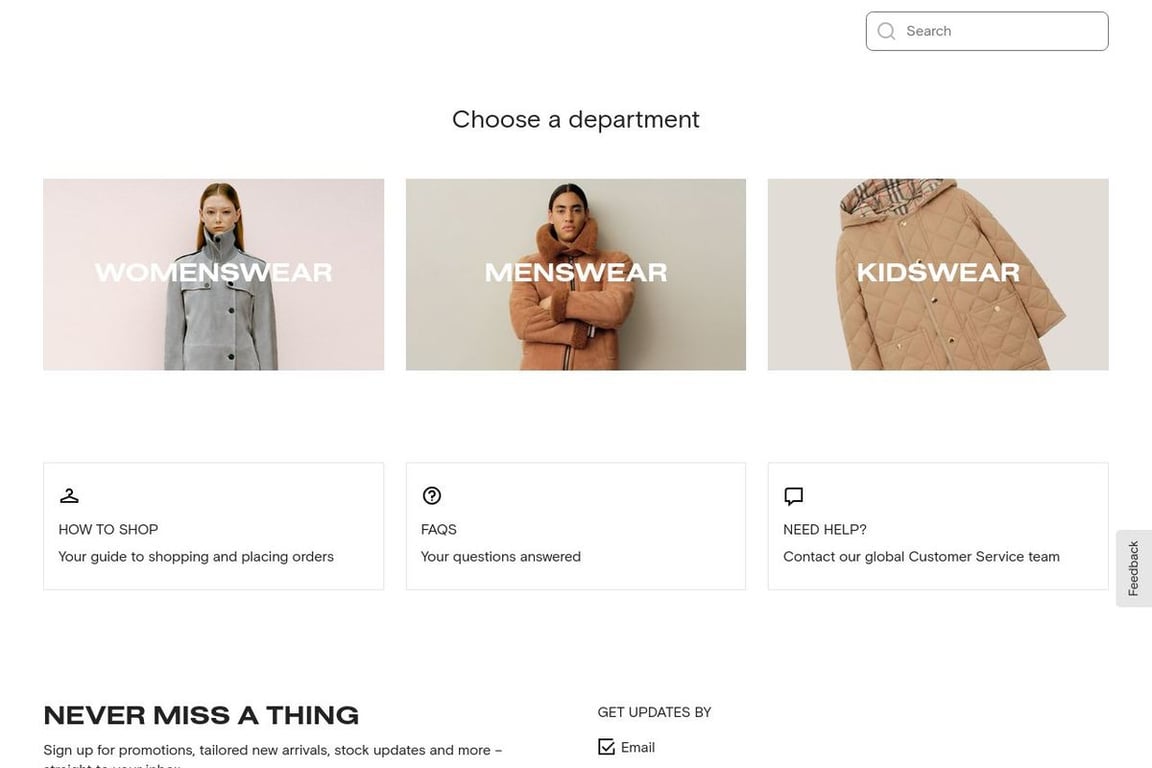Click inside the Search input field
The height and width of the screenshot is (768, 1152).
tap(986, 30)
